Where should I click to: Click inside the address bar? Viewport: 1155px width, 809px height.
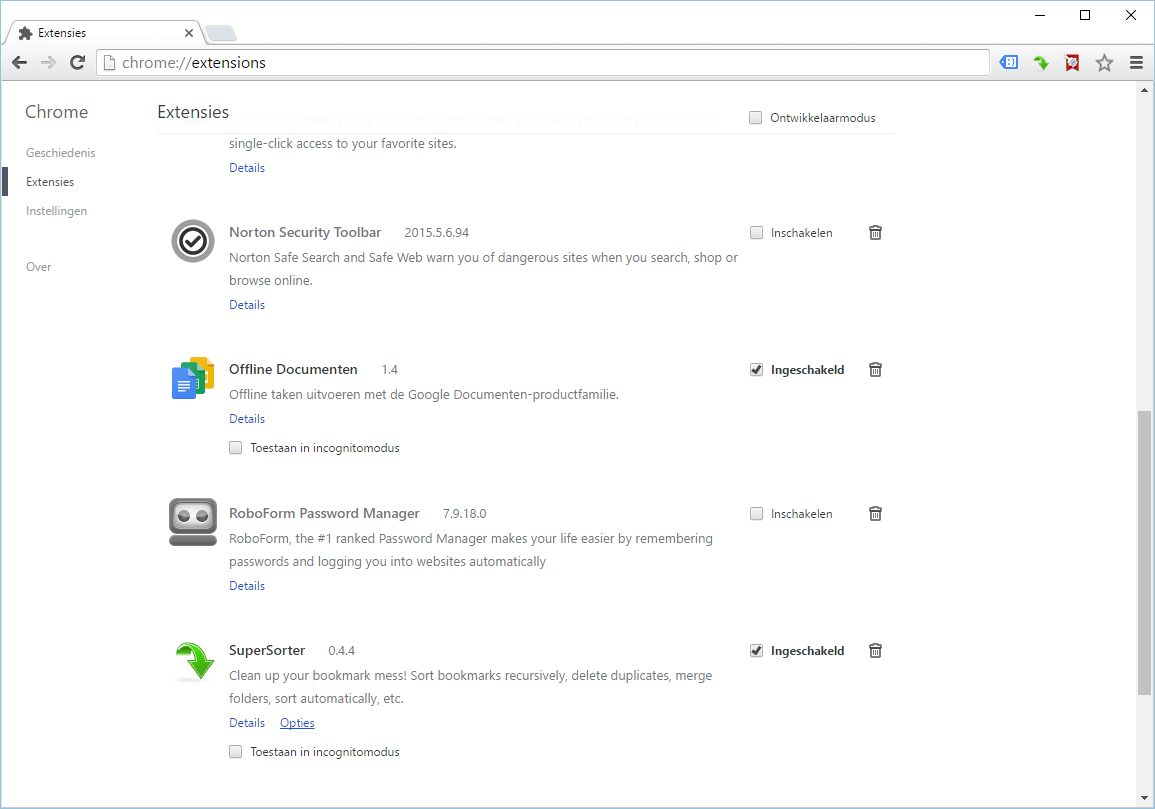400,62
